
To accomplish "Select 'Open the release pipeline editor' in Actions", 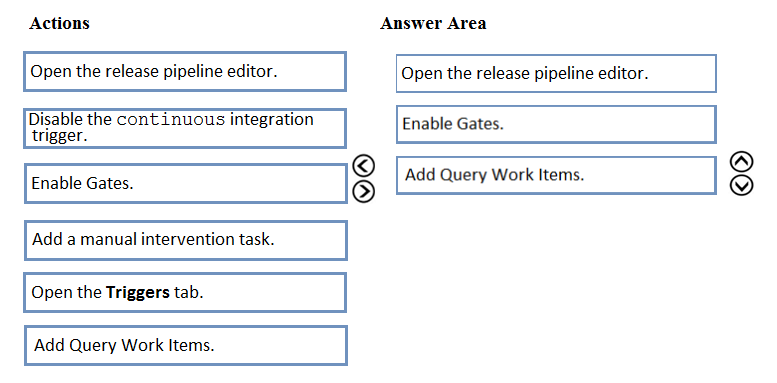I will pos(185,71).
